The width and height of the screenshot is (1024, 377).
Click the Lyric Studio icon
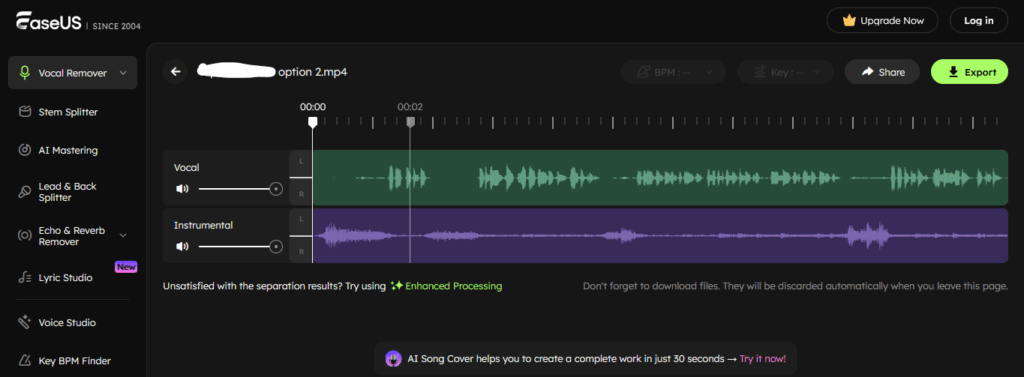pyautogui.click(x=24, y=278)
